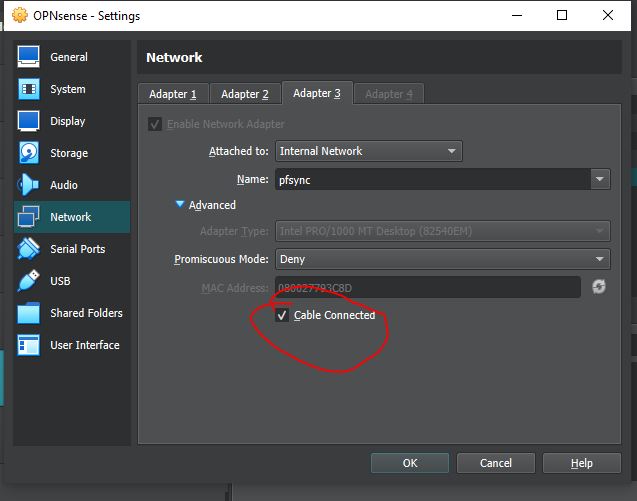Maximize the OPNsense Settings window

click(x=562, y=15)
